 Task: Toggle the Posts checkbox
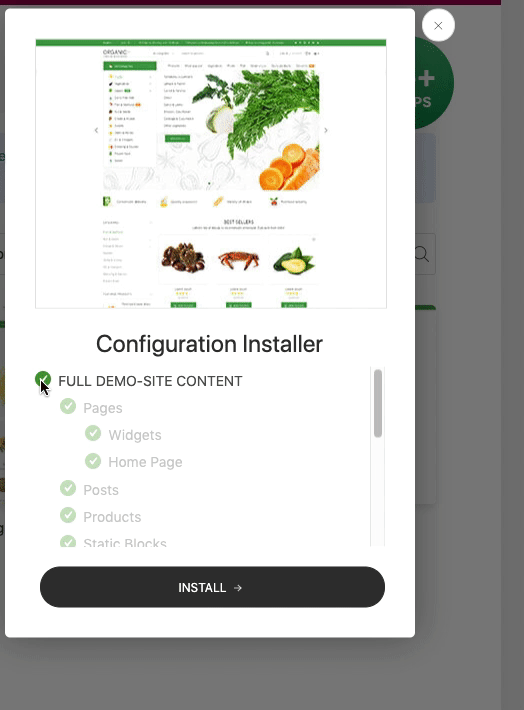(x=68, y=488)
